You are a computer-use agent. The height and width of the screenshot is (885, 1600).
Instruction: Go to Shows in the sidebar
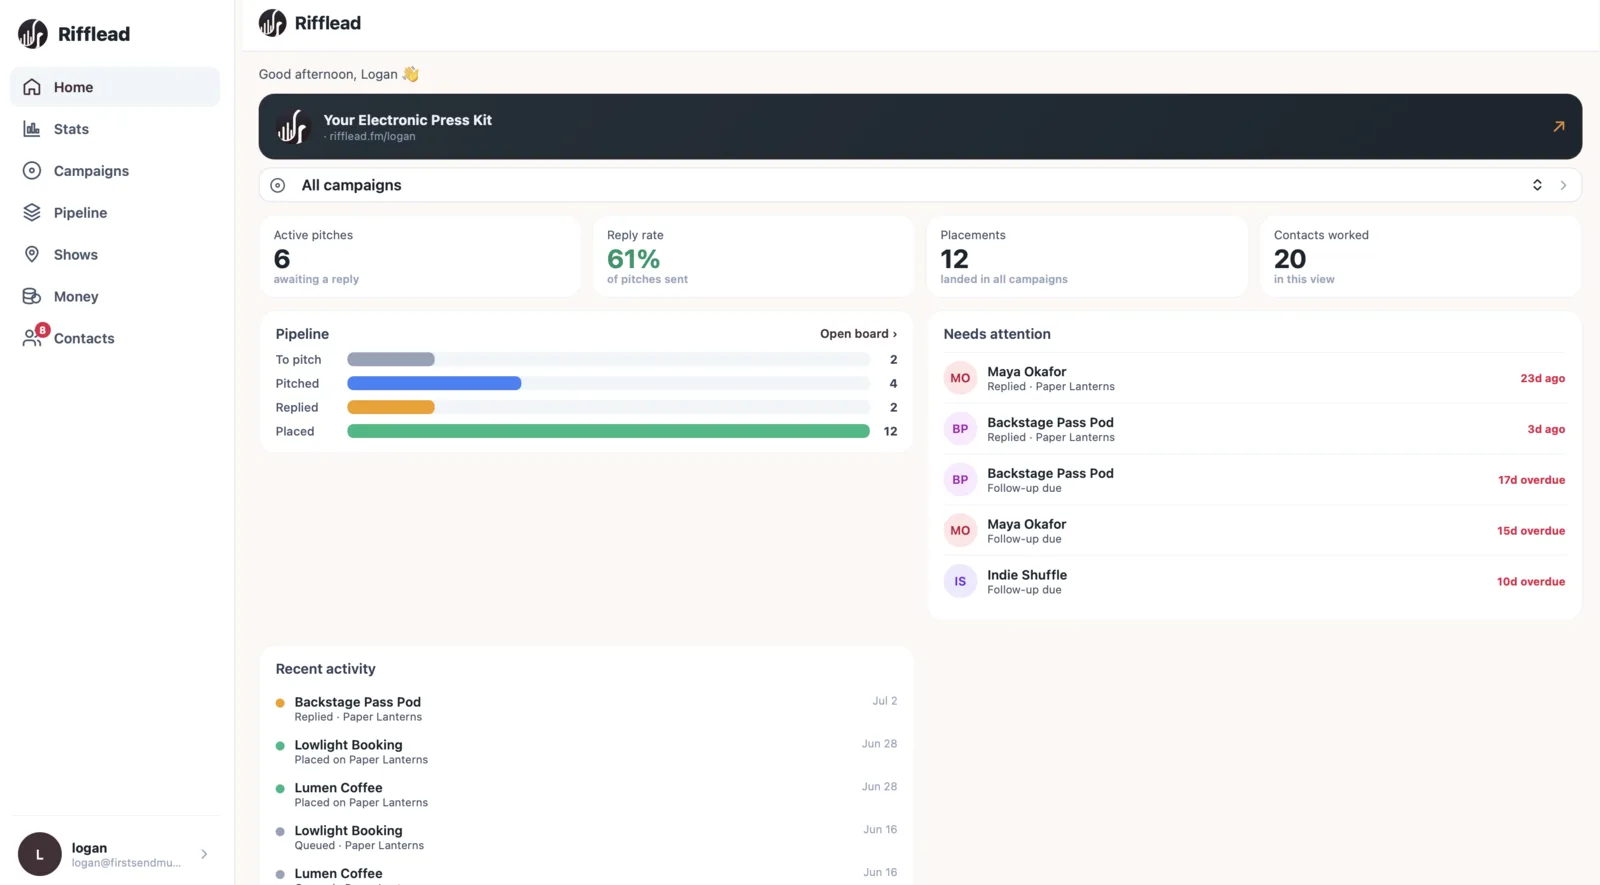(115, 255)
